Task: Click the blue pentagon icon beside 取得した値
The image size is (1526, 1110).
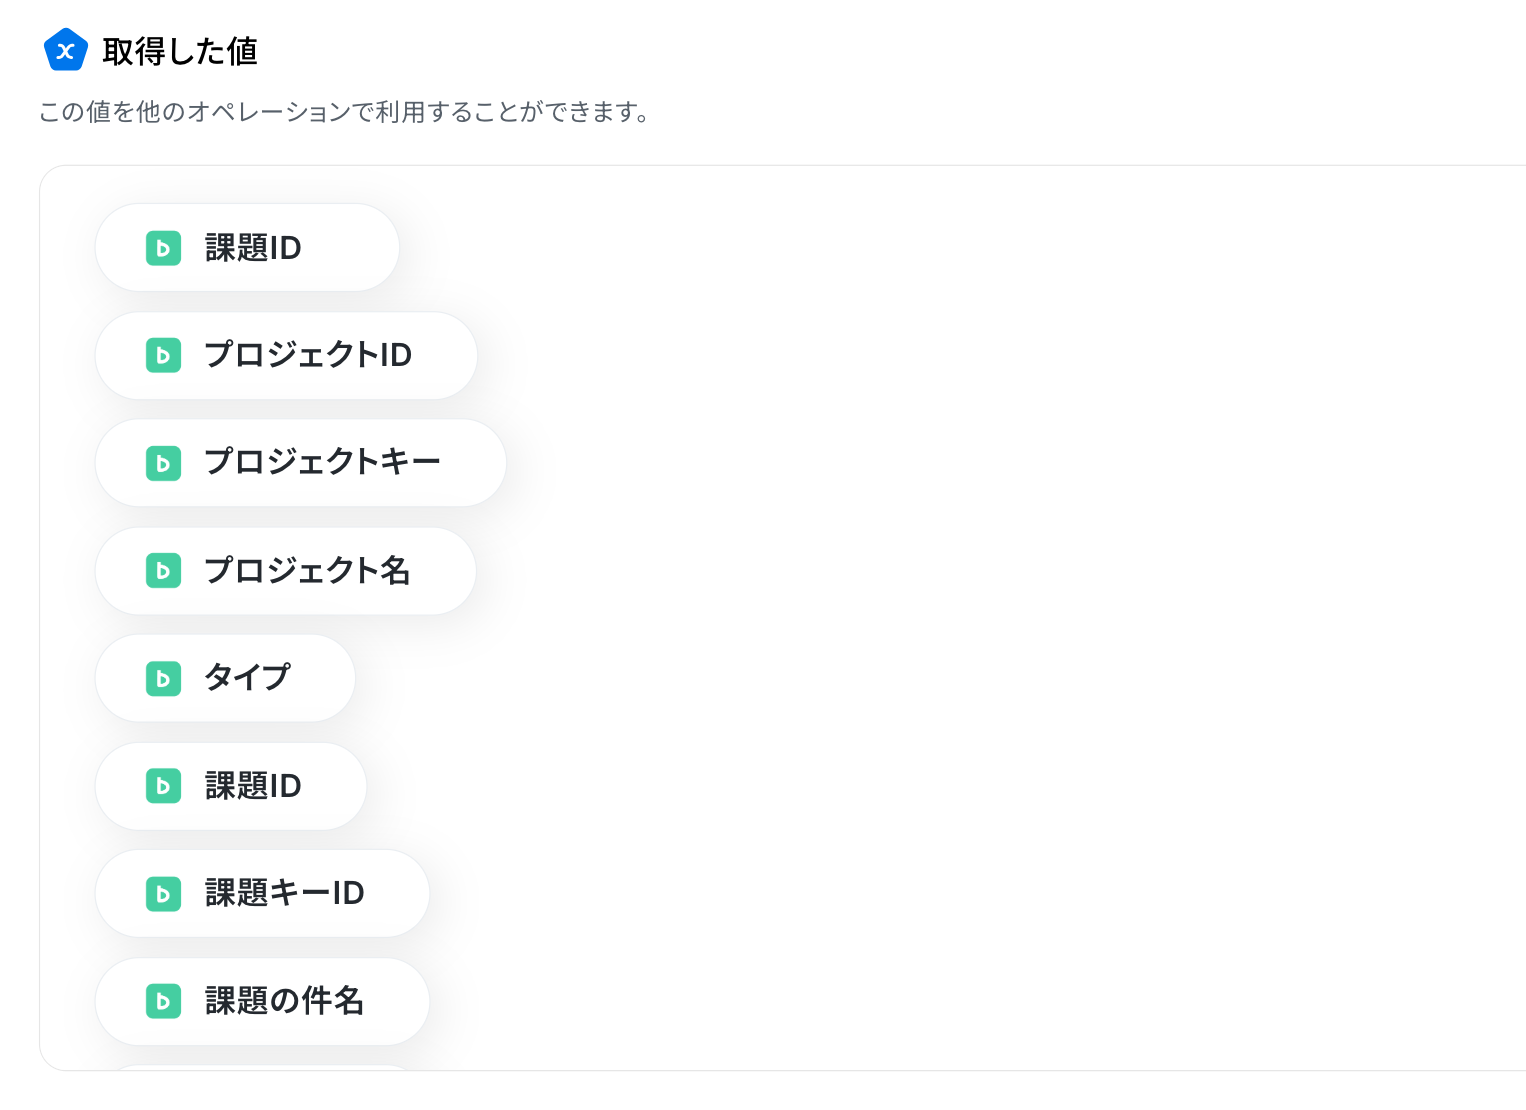Action: pos(66,50)
